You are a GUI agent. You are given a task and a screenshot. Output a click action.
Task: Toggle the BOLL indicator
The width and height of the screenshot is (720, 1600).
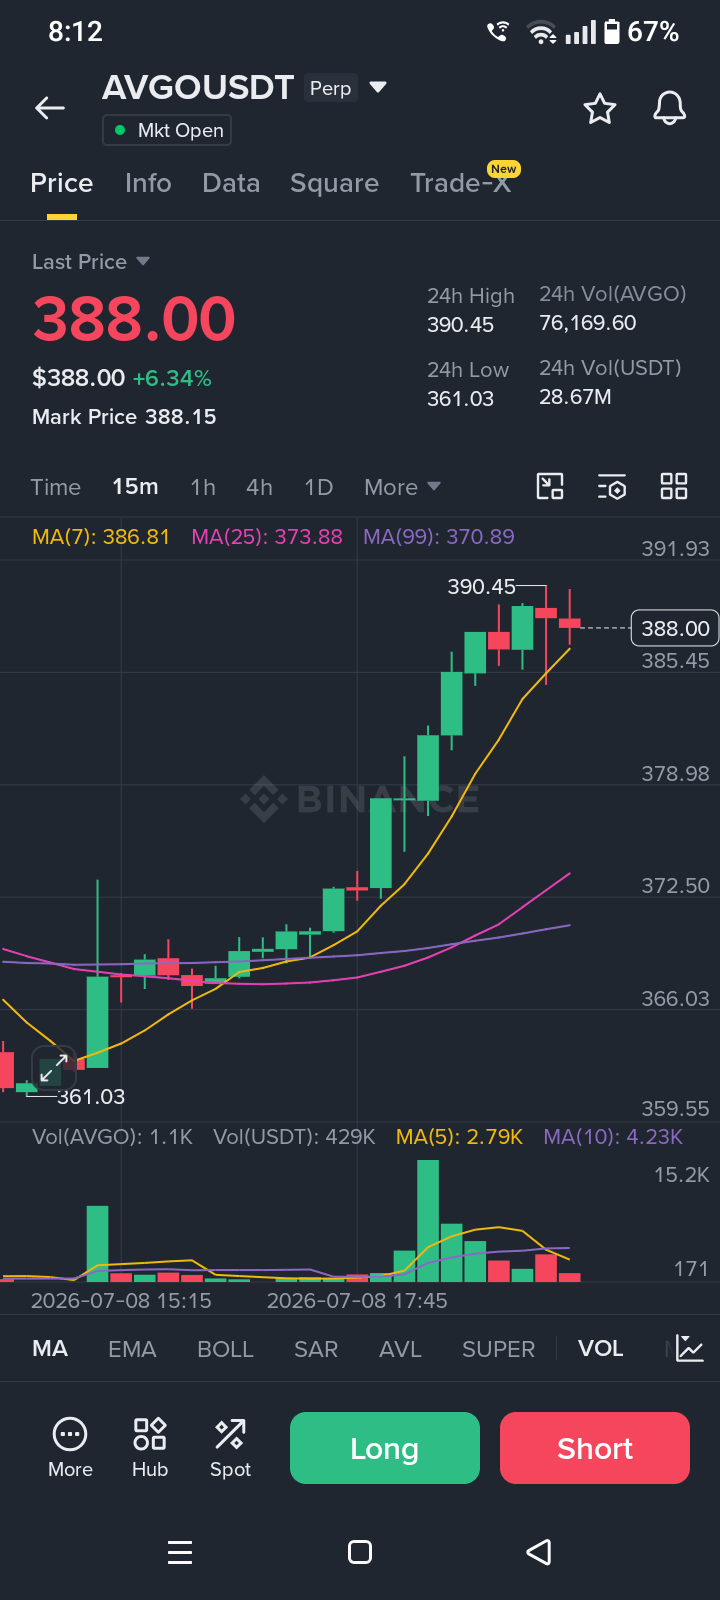click(x=225, y=1348)
